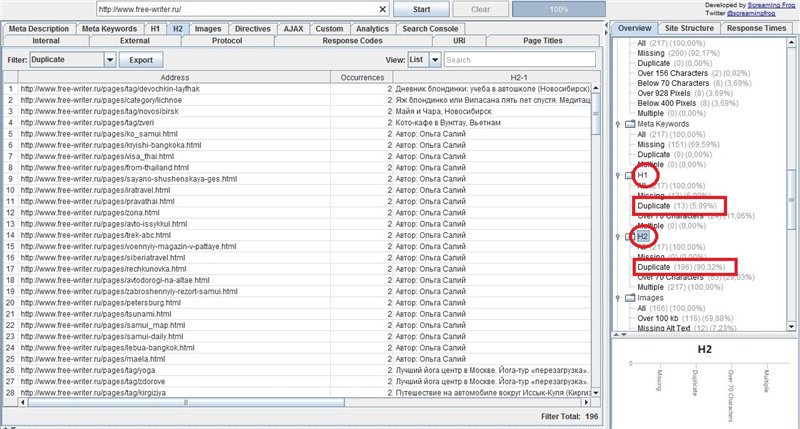
Task: Select Meta Keywords Missing (151) tree item
Action: (x=679, y=145)
